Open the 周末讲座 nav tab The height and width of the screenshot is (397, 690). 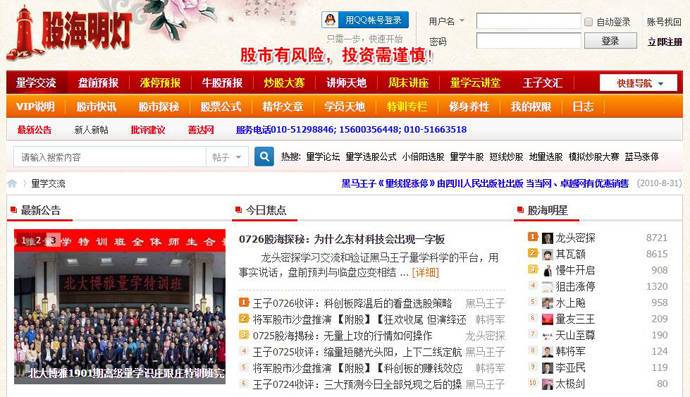tap(408, 82)
